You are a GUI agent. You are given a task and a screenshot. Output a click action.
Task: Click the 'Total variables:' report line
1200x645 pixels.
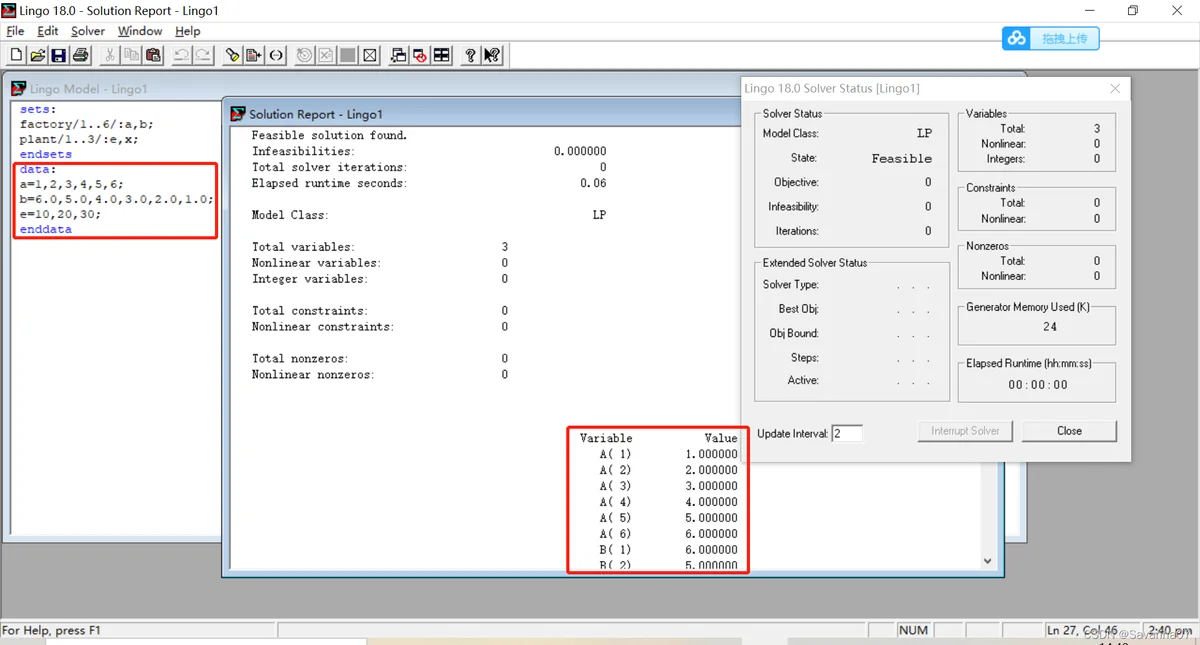303,246
